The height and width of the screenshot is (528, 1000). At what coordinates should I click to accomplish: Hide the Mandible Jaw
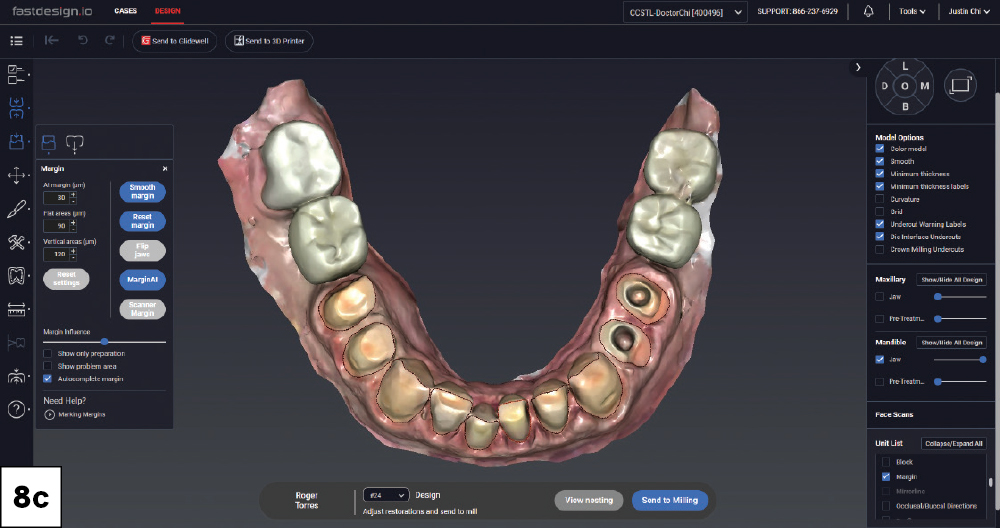coord(880,360)
